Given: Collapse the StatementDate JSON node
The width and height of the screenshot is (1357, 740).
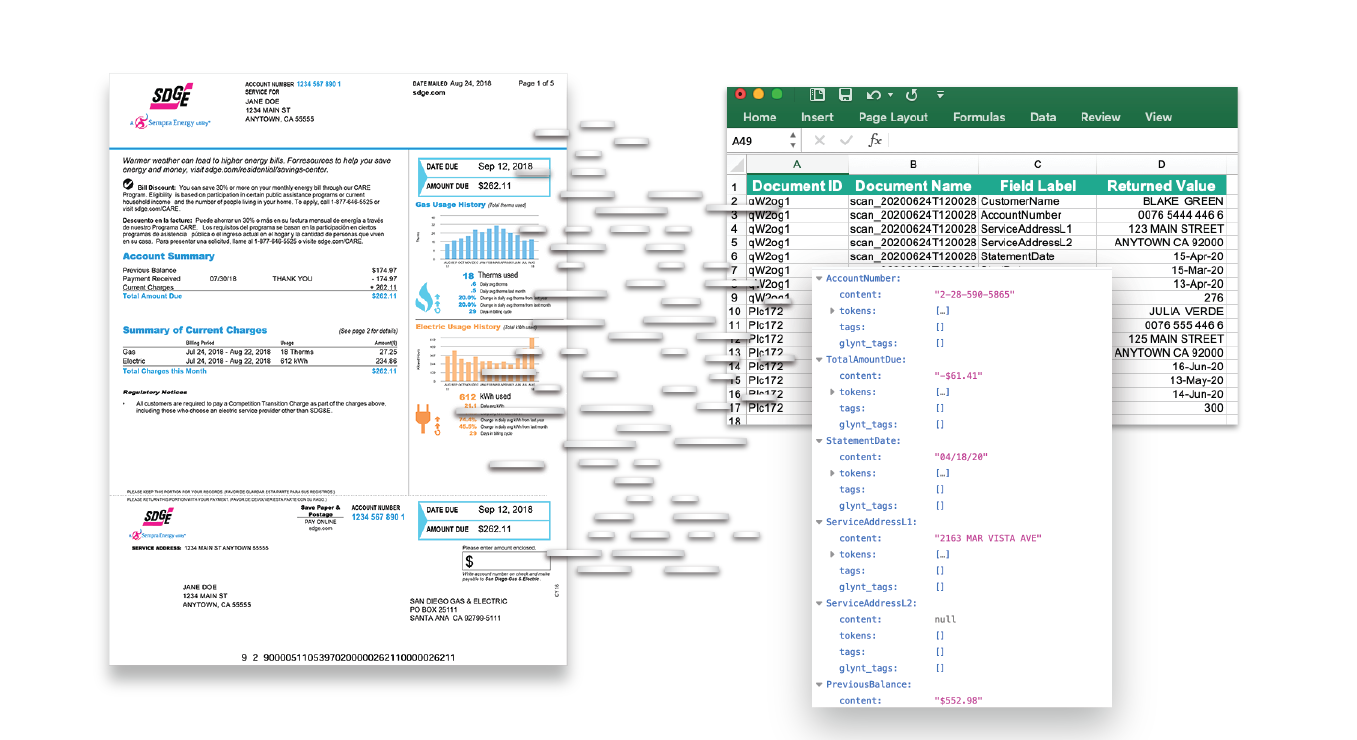Looking at the screenshot, I should coord(819,441).
